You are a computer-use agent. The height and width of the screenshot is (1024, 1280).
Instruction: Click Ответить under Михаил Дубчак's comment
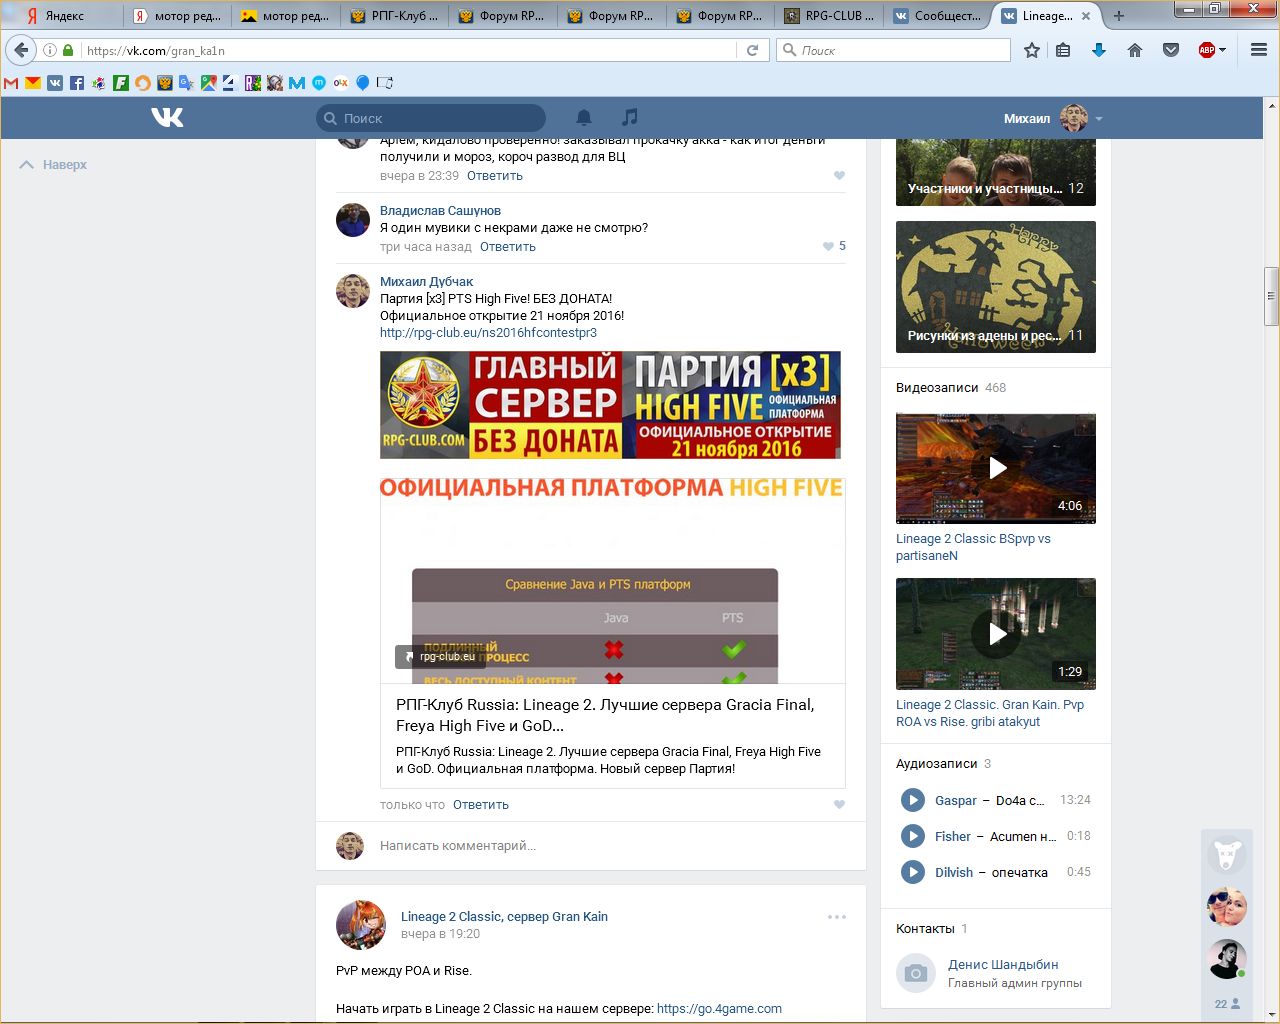point(480,805)
